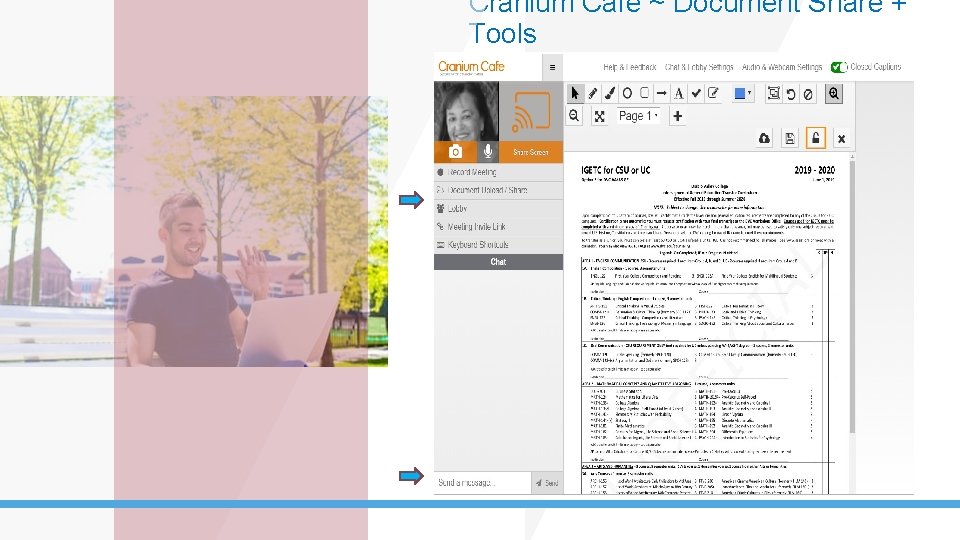Zoom in with magnifier plus icon
Image resolution: width=960 pixels, height=540 pixels.
tap(833, 94)
